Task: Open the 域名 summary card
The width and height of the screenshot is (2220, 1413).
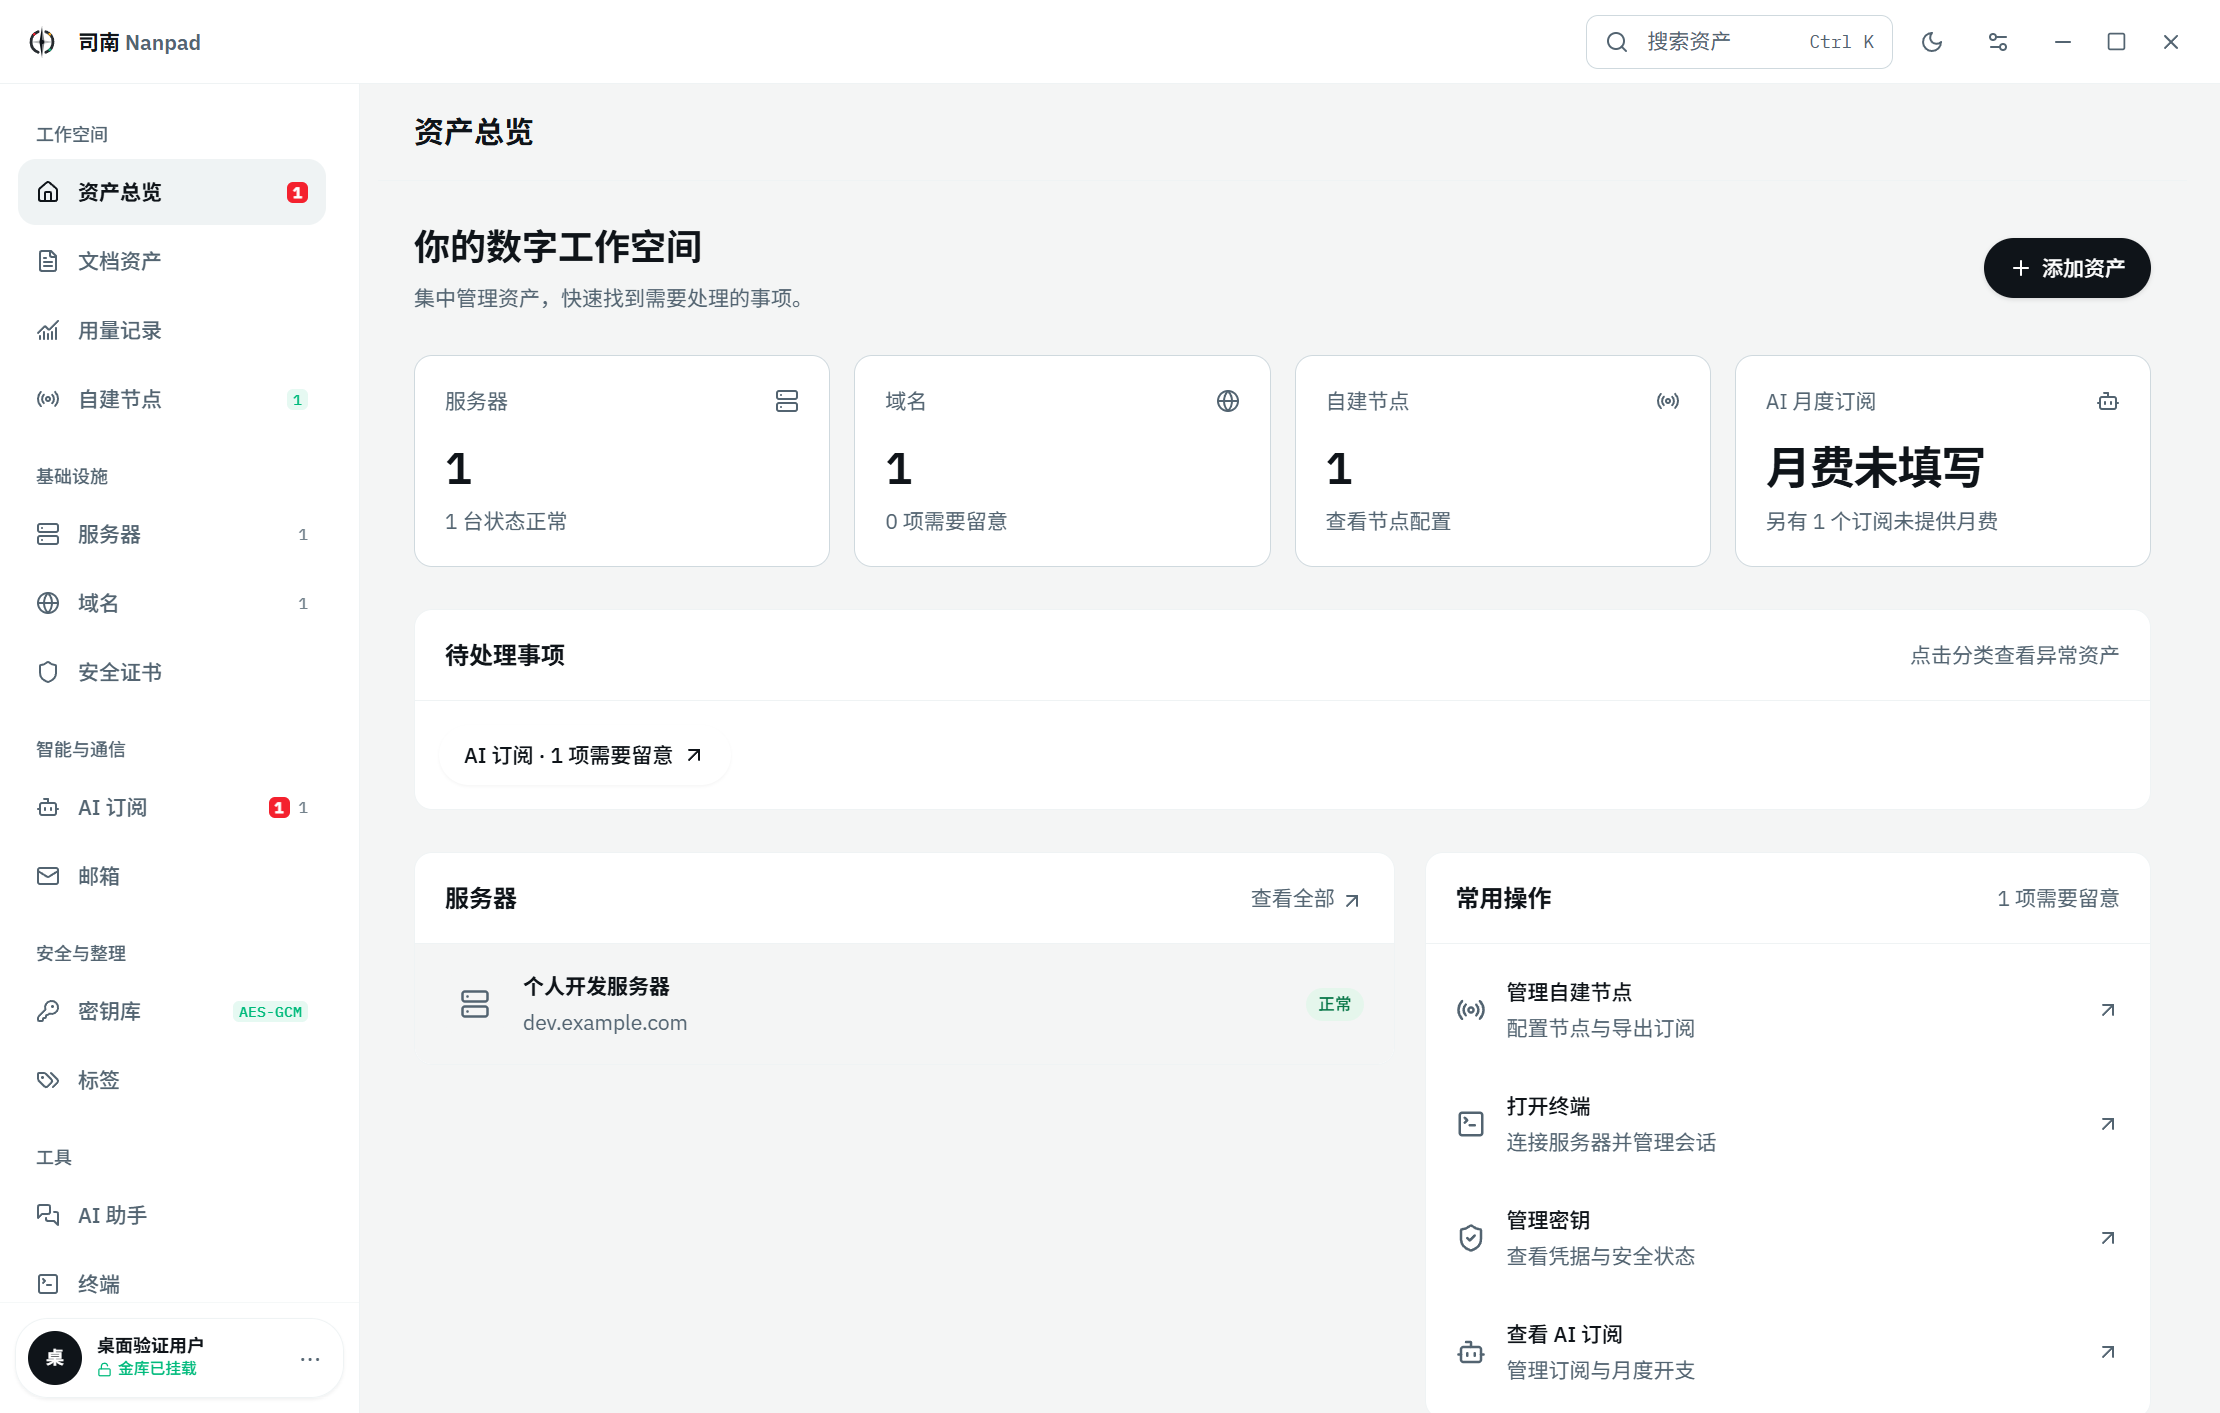Action: pyautogui.click(x=1062, y=461)
